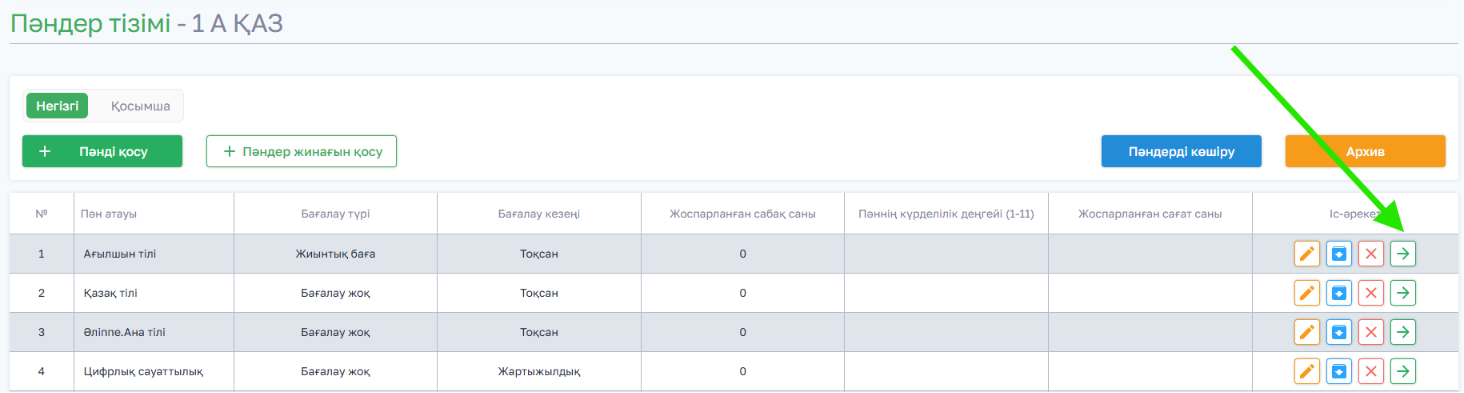Delete the Әліппе.Ана тілі subject row
Screen dimensions: 1464x393
pos(1371,332)
